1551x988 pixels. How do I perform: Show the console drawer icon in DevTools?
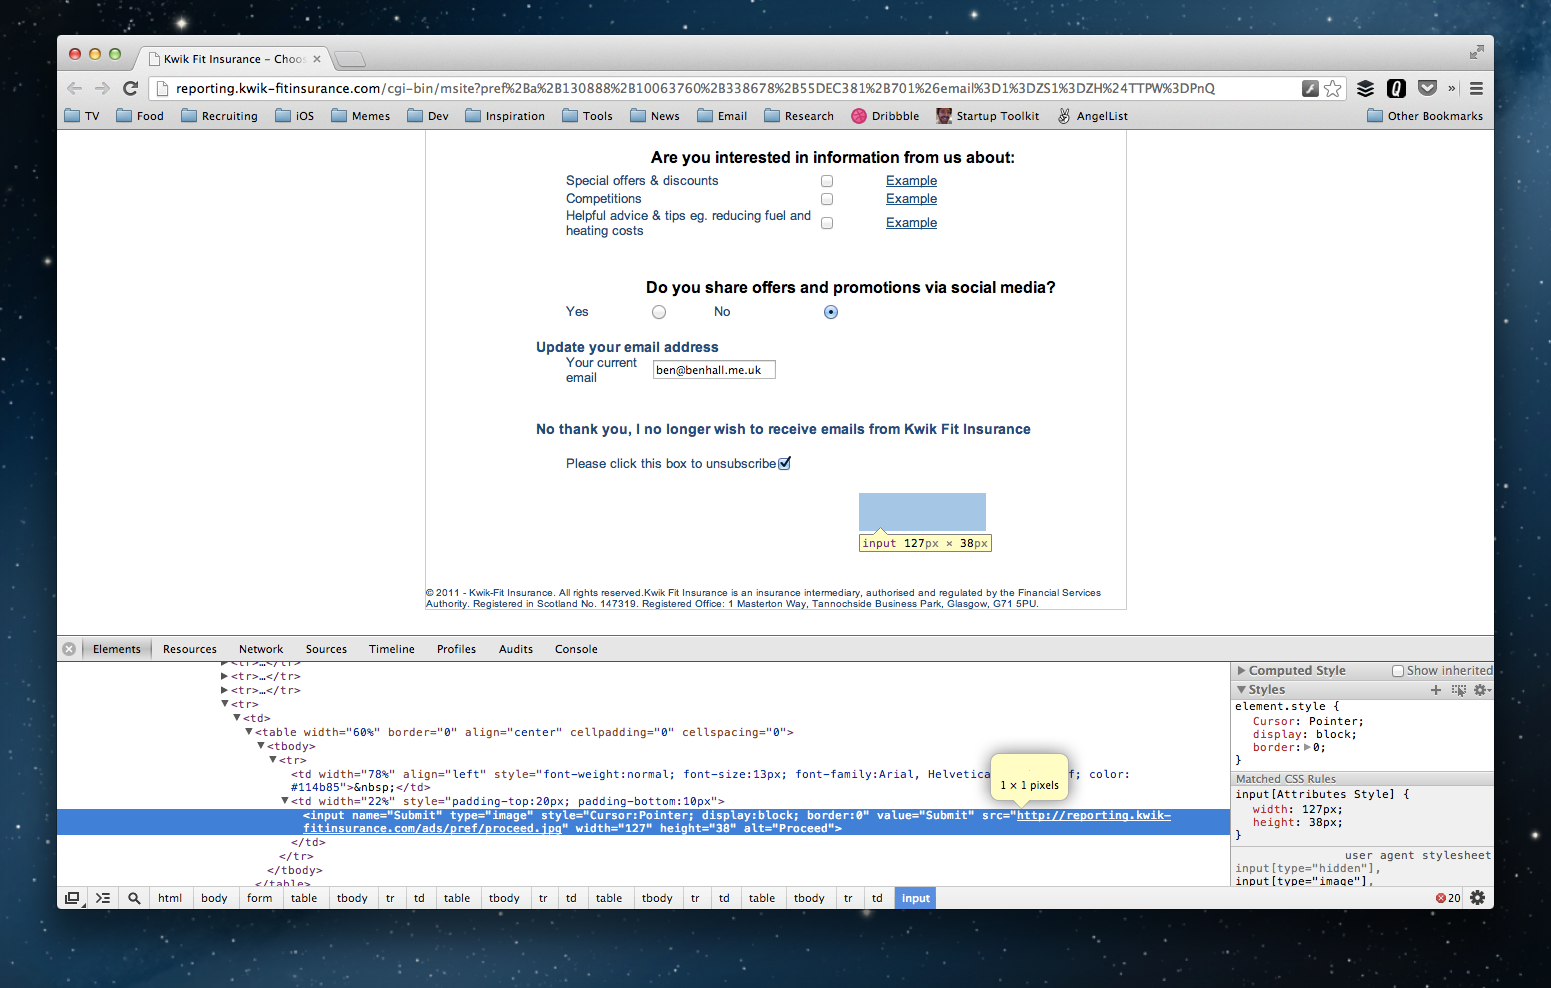point(103,898)
